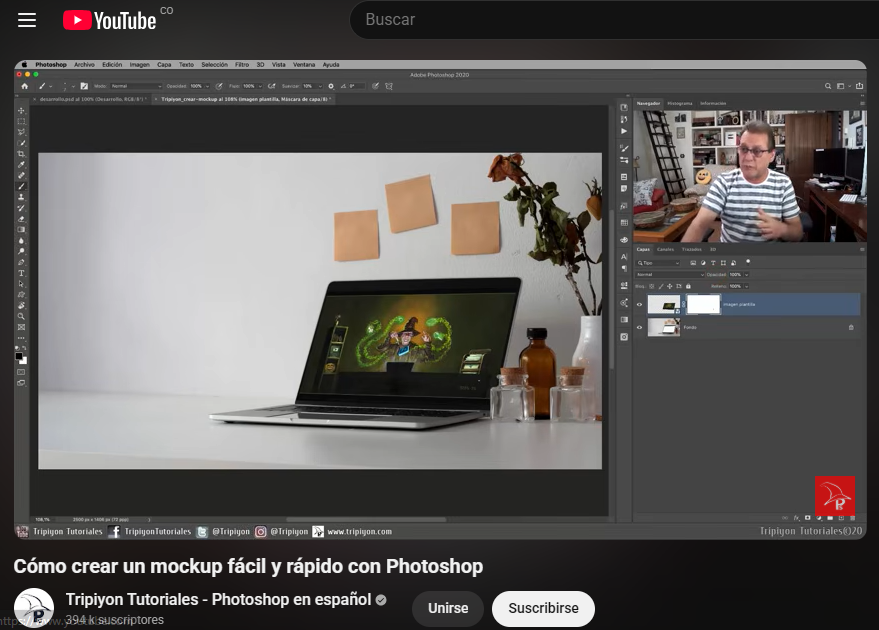Open the Actions play icon in panel dock
The width and height of the screenshot is (879, 630).
(x=623, y=131)
